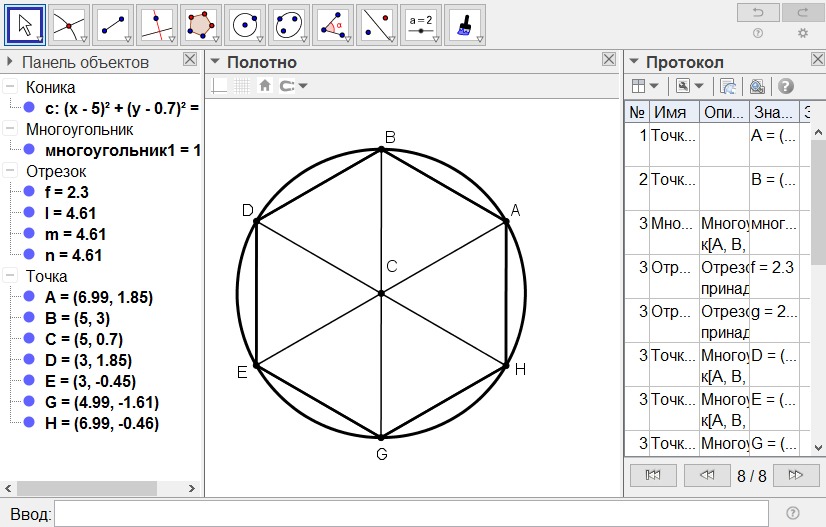Step back one construction step
The height and width of the screenshot is (527, 826).
tap(707, 474)
